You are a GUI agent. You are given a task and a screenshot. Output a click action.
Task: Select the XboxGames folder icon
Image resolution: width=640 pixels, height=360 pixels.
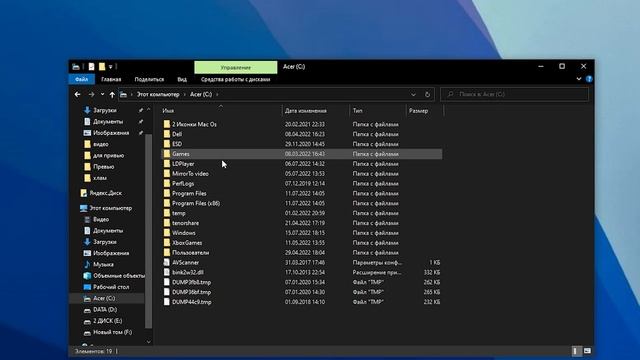pyautogui.click(x=167, y=242)
